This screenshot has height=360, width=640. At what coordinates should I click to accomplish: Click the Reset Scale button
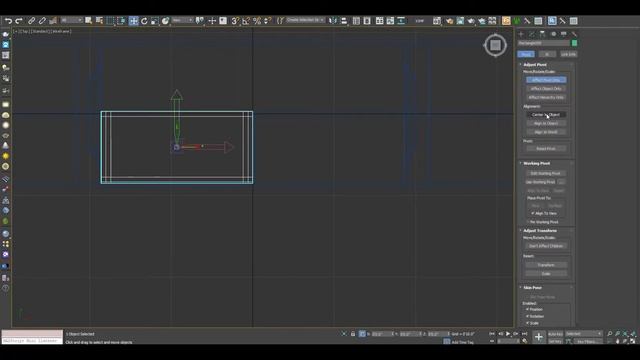tap(546, 274)
